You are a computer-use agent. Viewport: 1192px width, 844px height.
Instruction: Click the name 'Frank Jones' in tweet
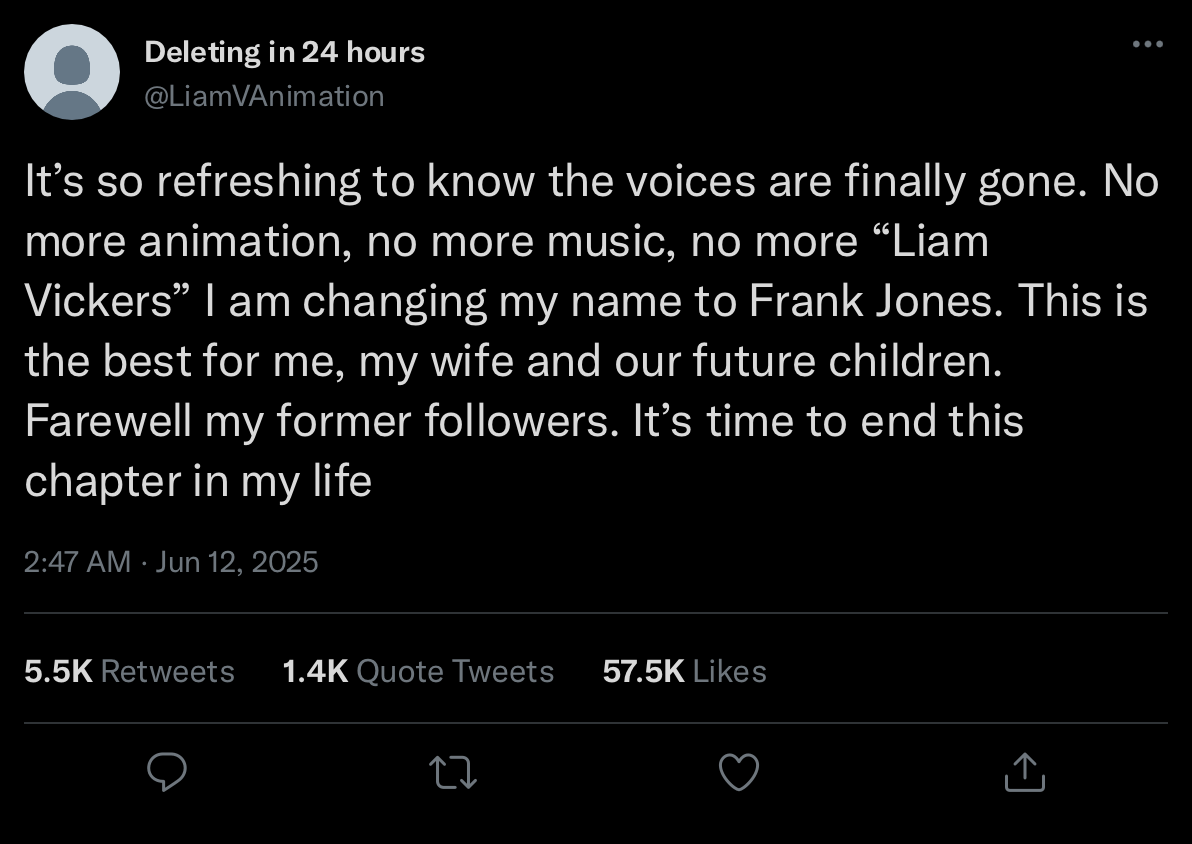[x=871, y=300]
